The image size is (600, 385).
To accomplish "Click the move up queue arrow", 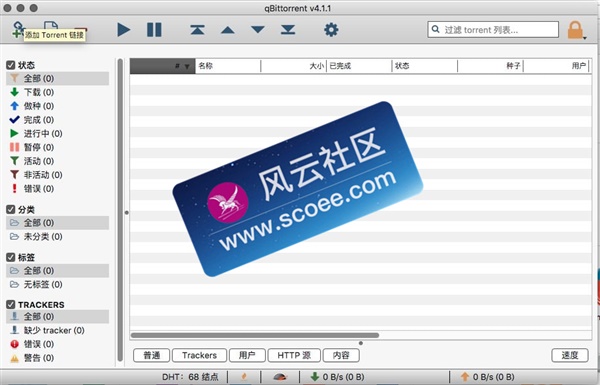I will tap(228, 30).
